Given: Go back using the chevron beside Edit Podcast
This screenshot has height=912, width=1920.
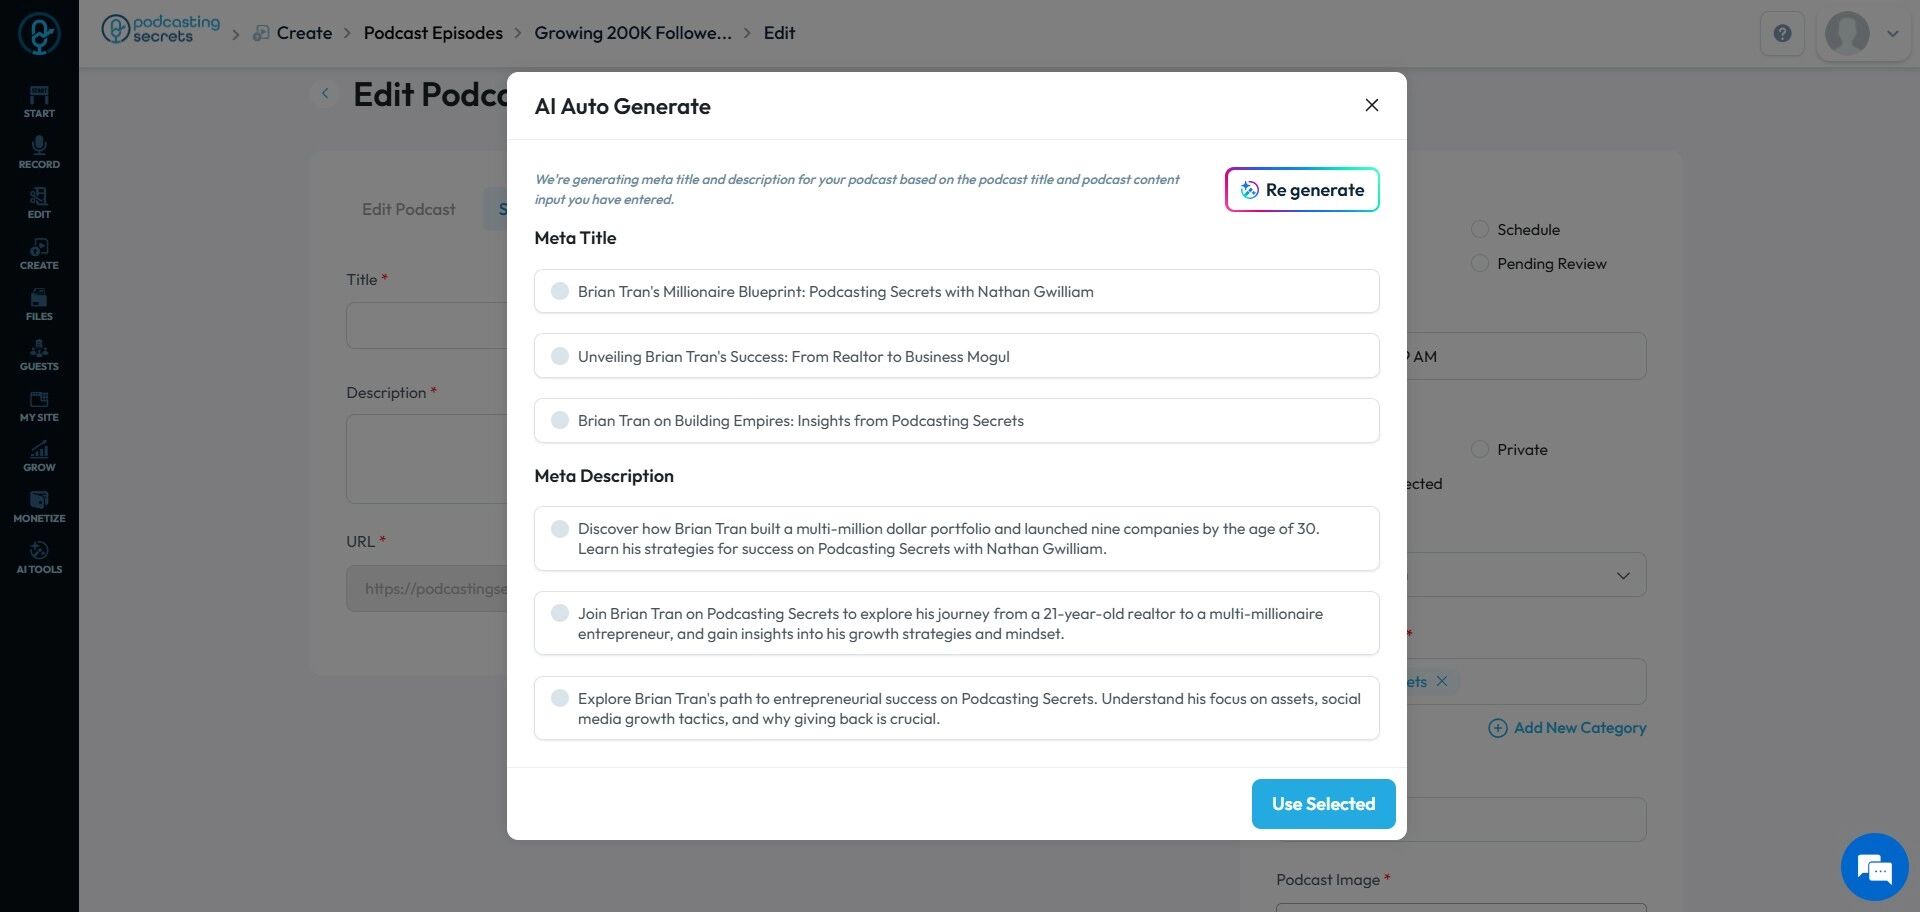Looking at the screenshot, I should pos(325,94).
